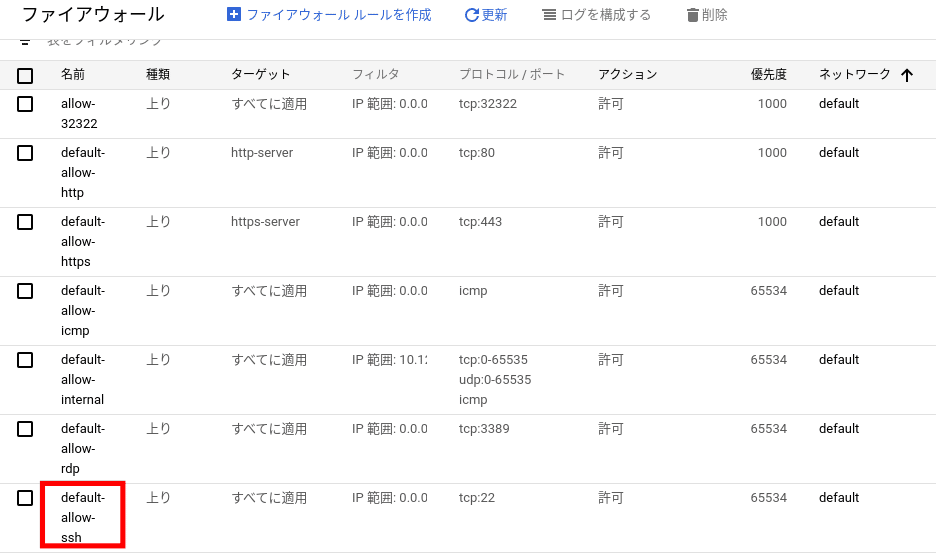Click priority 65534 in default-allow-ssh row

click(x=769, y=498)
